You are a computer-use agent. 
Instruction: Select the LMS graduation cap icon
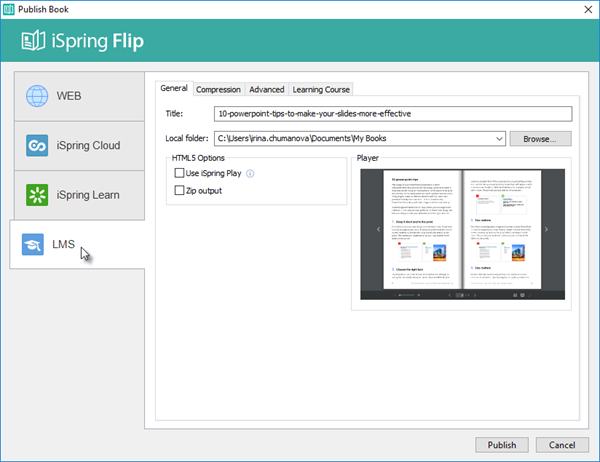[33, 244]
